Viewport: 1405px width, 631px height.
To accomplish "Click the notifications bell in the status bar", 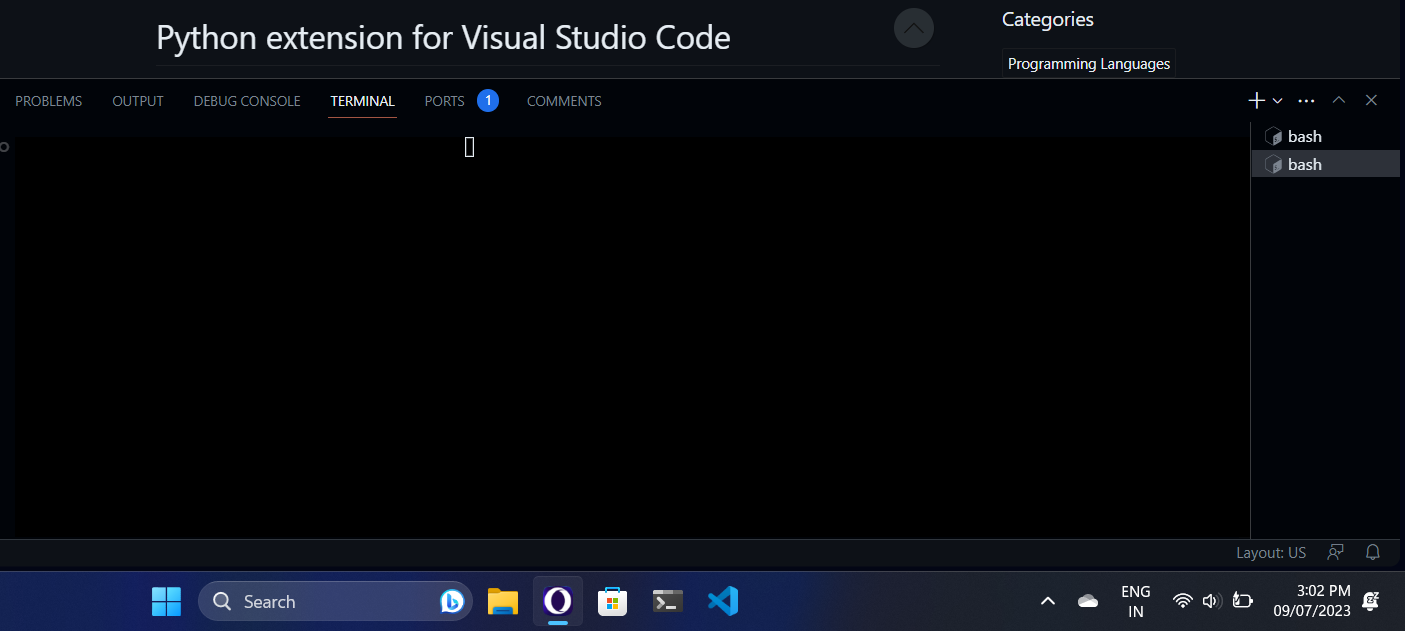I will 1371,552.
